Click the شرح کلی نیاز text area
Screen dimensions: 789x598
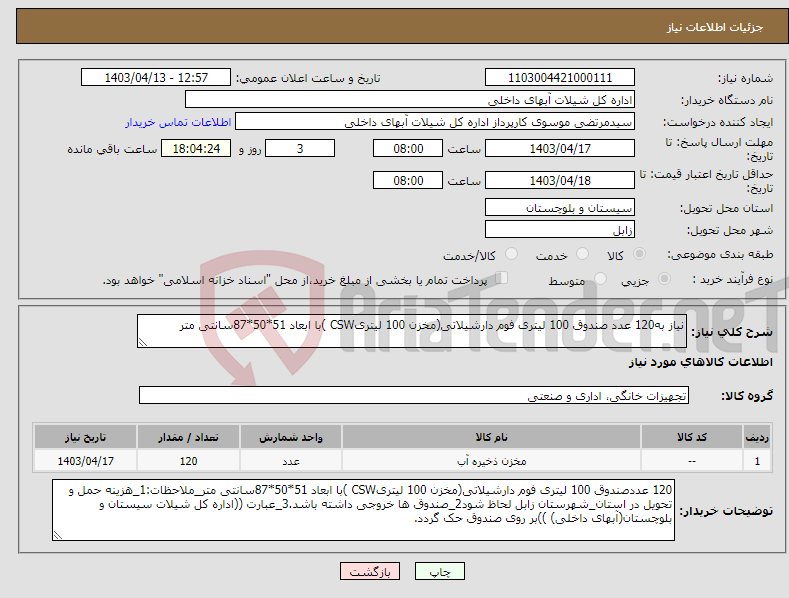(x=412, y=331)
